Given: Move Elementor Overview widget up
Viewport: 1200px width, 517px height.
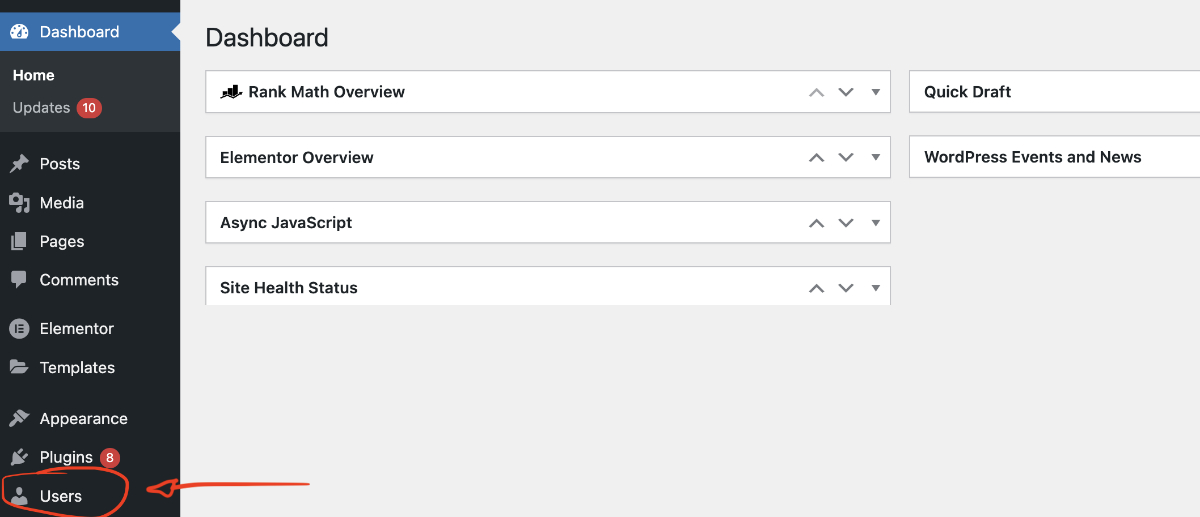Looking at the screenshot, I should [816, 158].
